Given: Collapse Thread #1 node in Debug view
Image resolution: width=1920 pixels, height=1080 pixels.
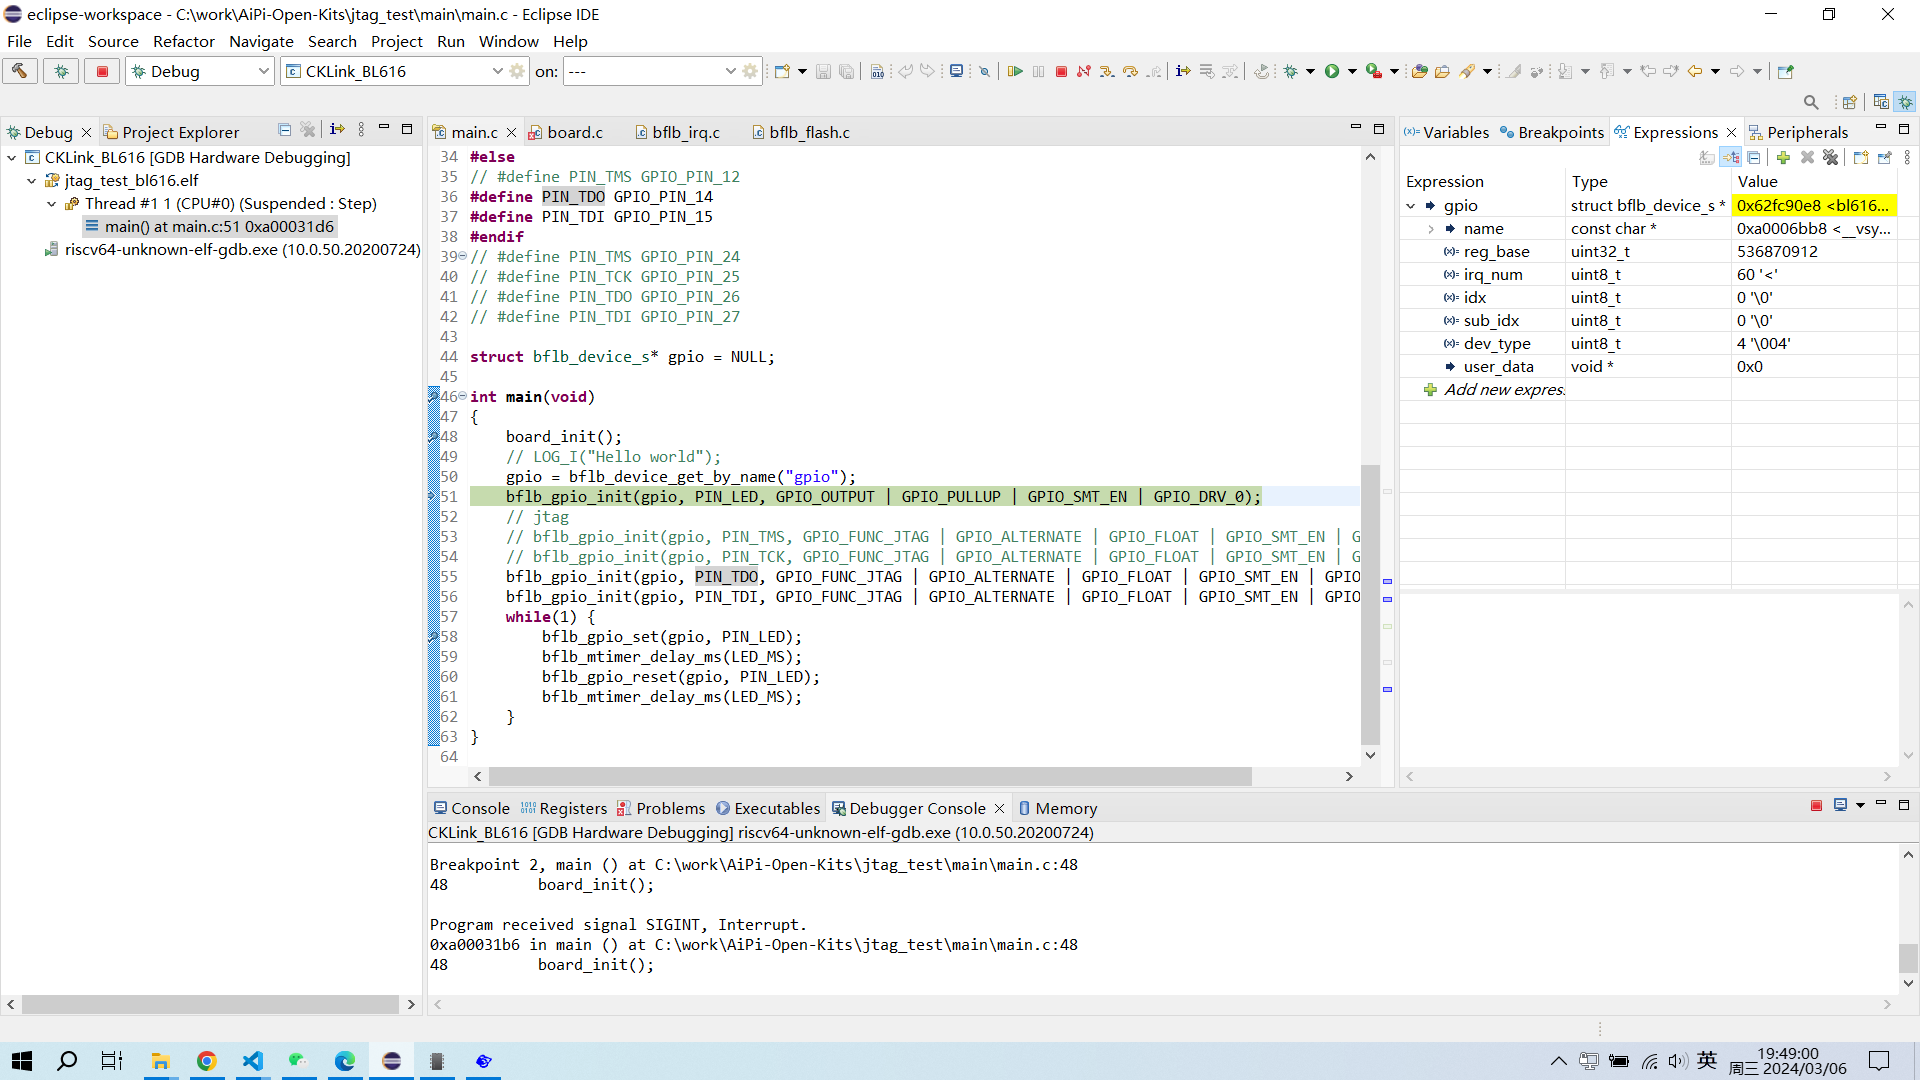Looking at the screenshot, I should [52, 204].
